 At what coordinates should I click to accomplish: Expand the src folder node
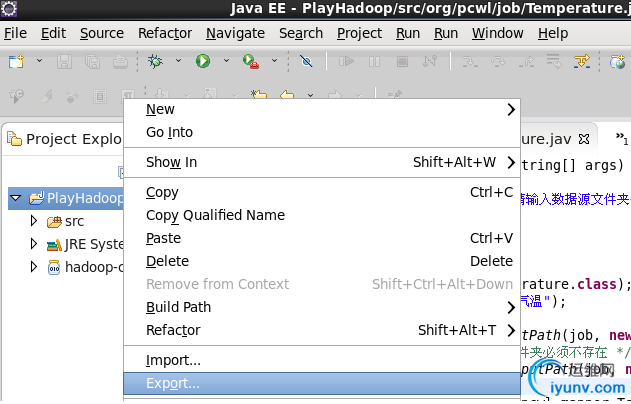[34, 221]
